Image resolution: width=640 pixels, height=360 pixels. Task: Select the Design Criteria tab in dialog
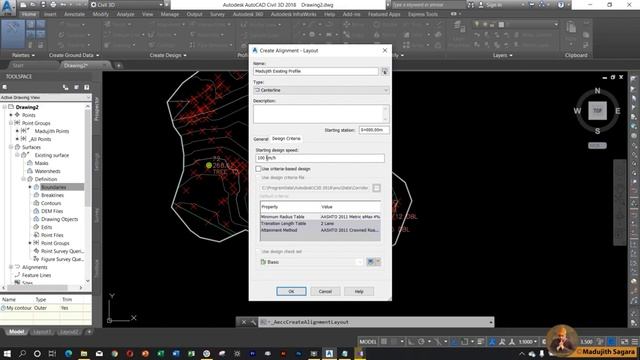click(286, 139)
